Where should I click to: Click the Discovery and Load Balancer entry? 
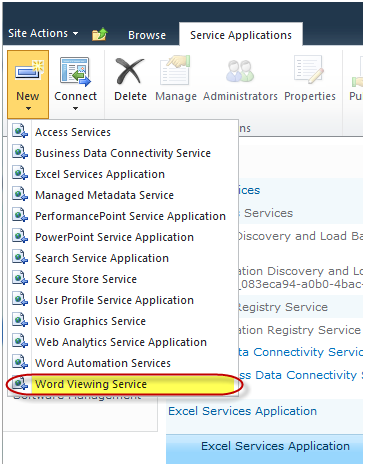300,236
